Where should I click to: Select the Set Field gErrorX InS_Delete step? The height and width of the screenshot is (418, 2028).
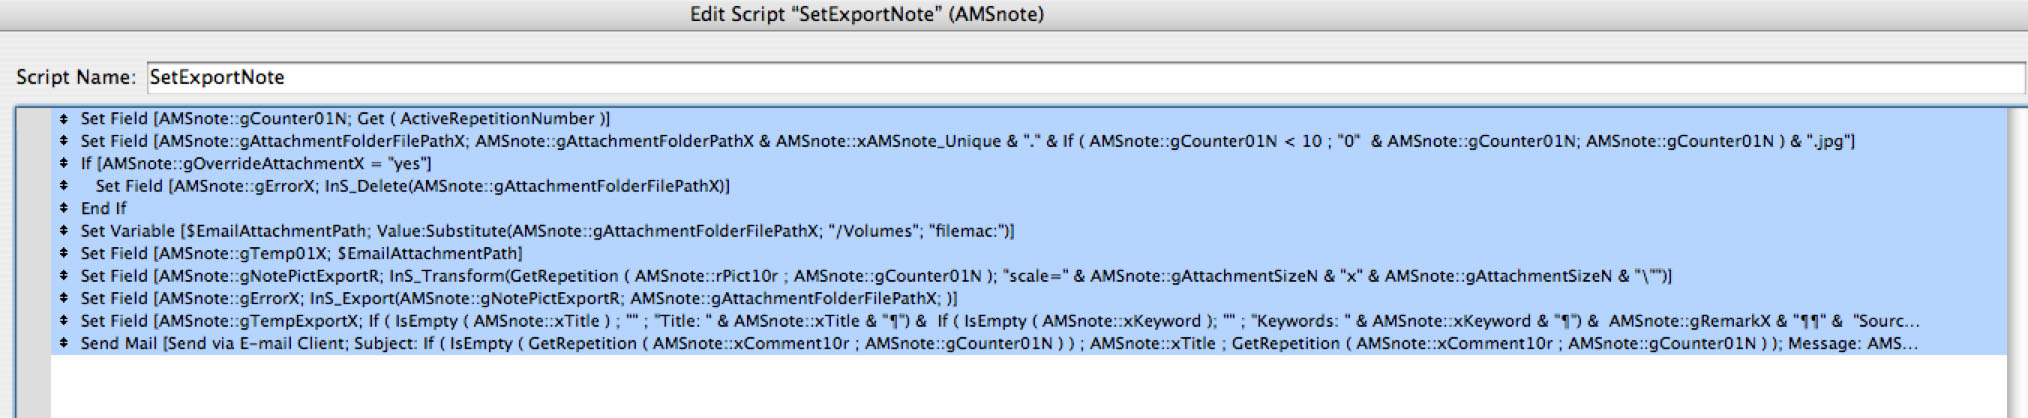tap(412, 186)
